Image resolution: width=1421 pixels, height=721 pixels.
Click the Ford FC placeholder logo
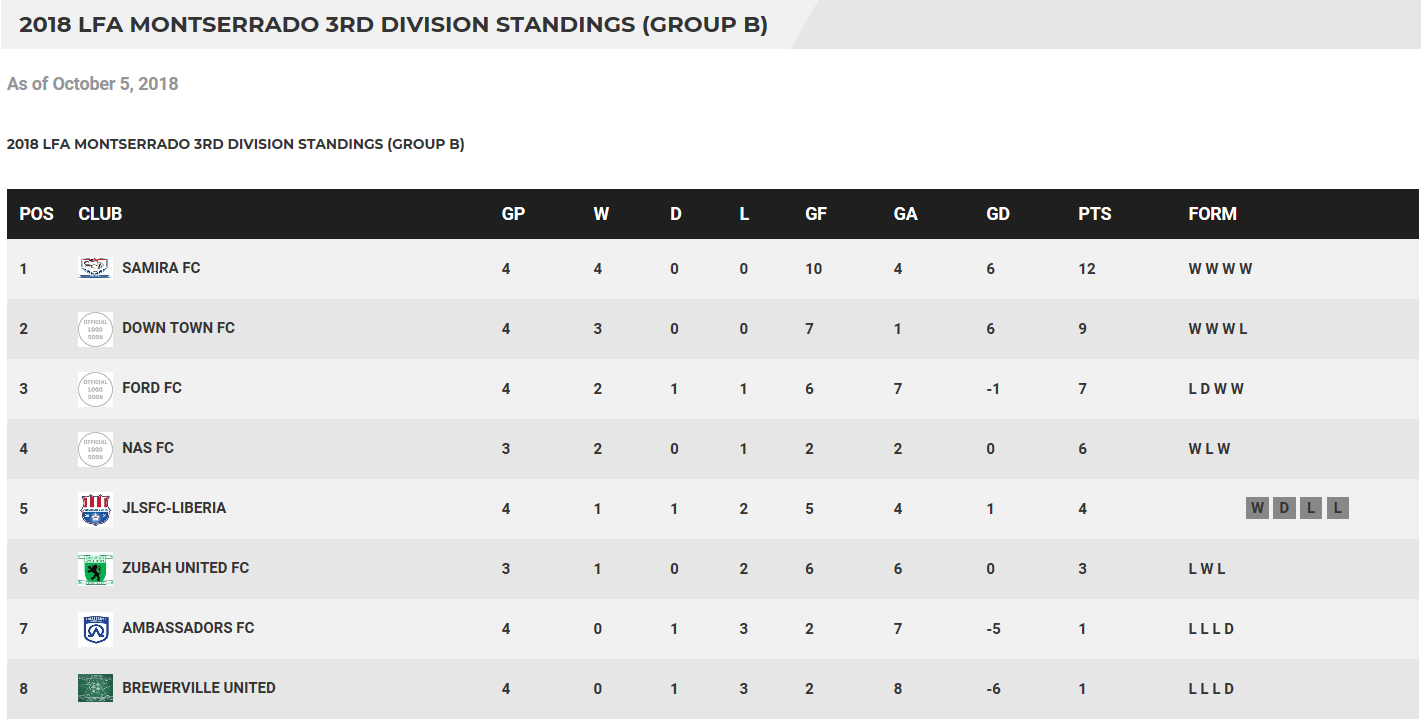[x=95, y=389]
